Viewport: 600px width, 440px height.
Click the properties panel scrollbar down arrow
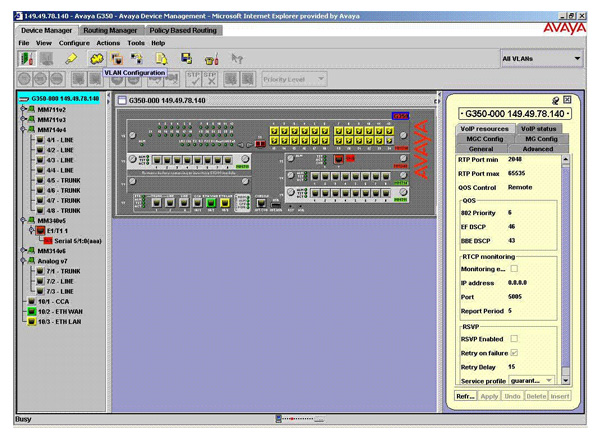[x=566, y=381]
